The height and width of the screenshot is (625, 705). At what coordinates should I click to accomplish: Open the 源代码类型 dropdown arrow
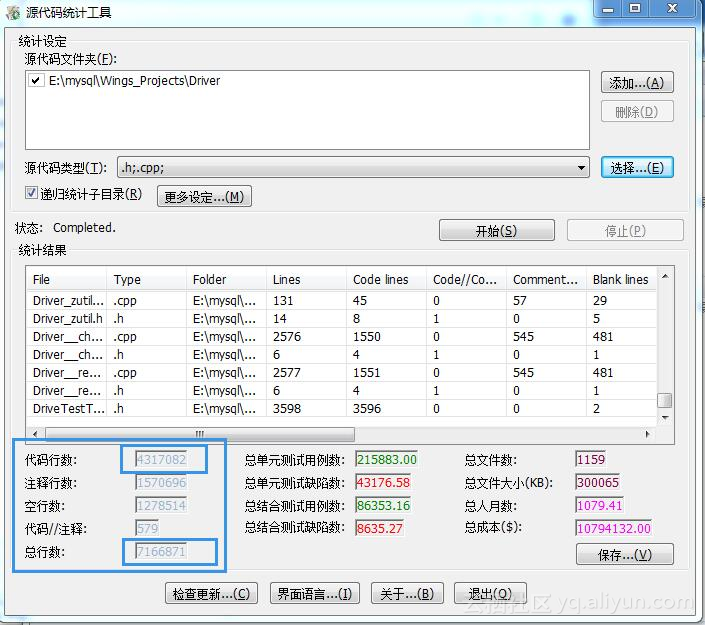click(581, 168)
